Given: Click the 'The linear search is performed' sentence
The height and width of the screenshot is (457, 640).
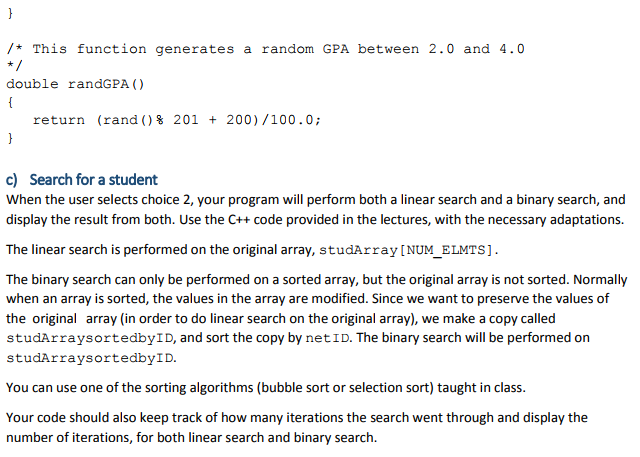Looking at the screenshot, I should (x=252, y=250).
